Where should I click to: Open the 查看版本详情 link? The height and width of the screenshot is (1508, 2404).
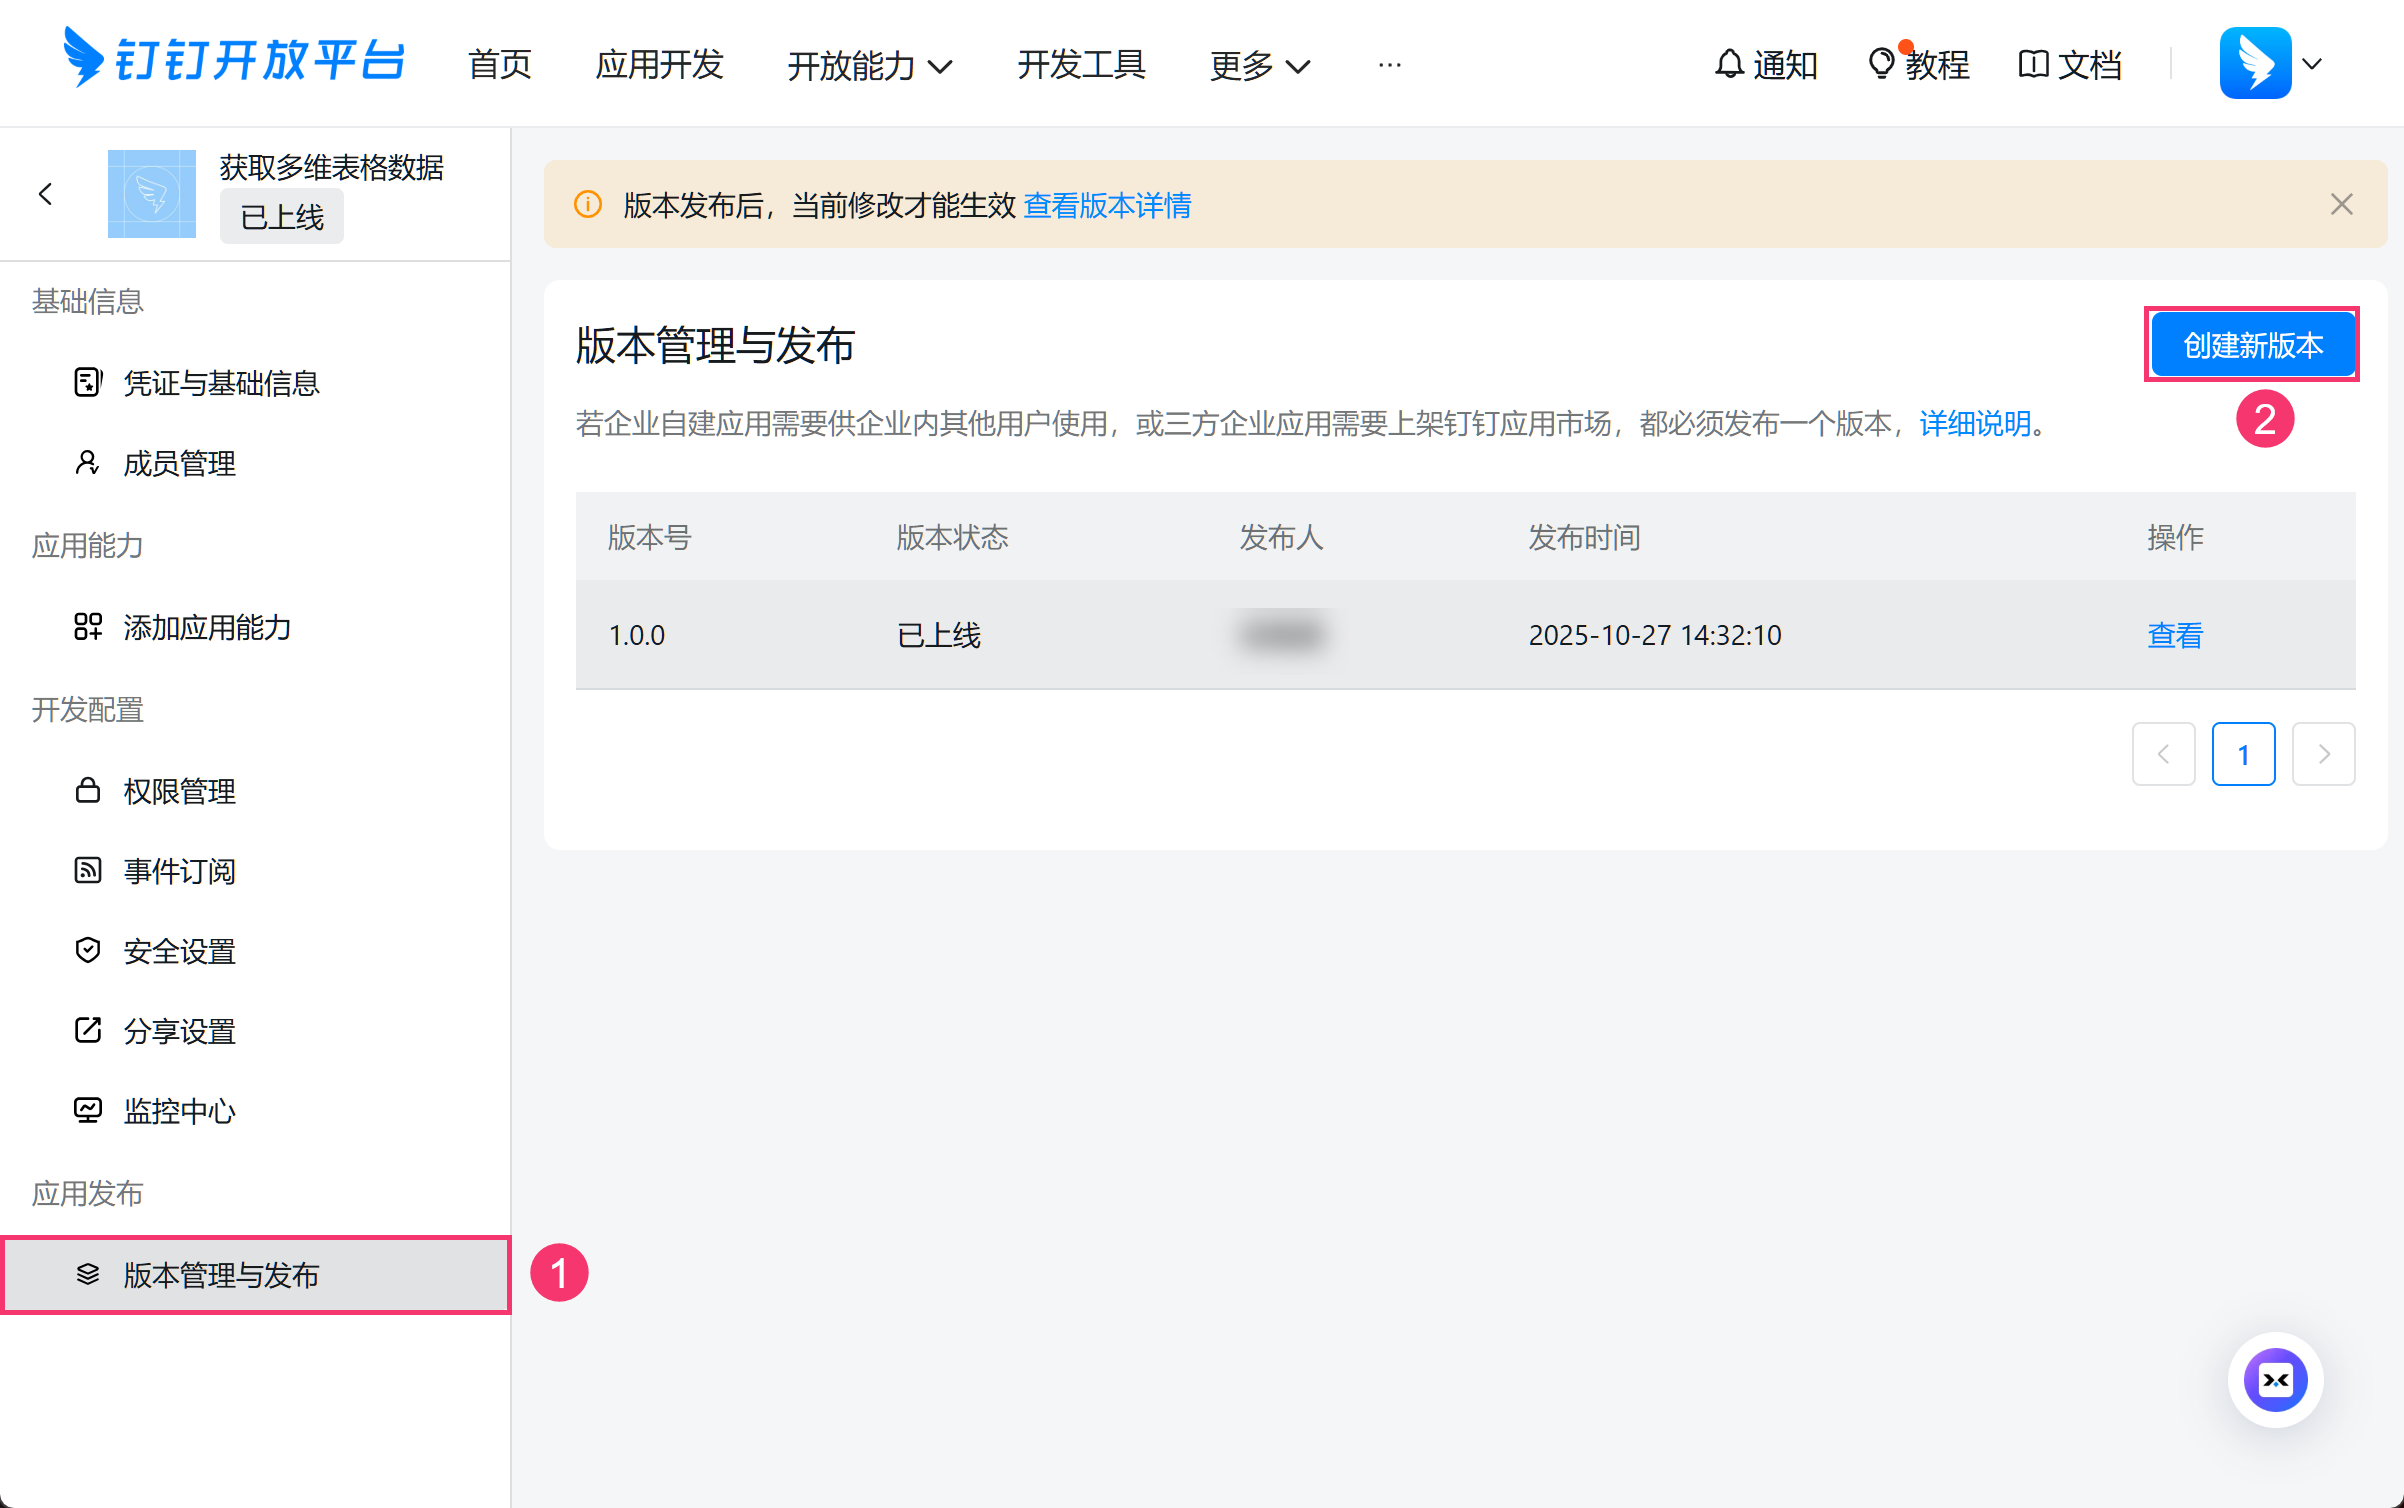(1107, 205)
